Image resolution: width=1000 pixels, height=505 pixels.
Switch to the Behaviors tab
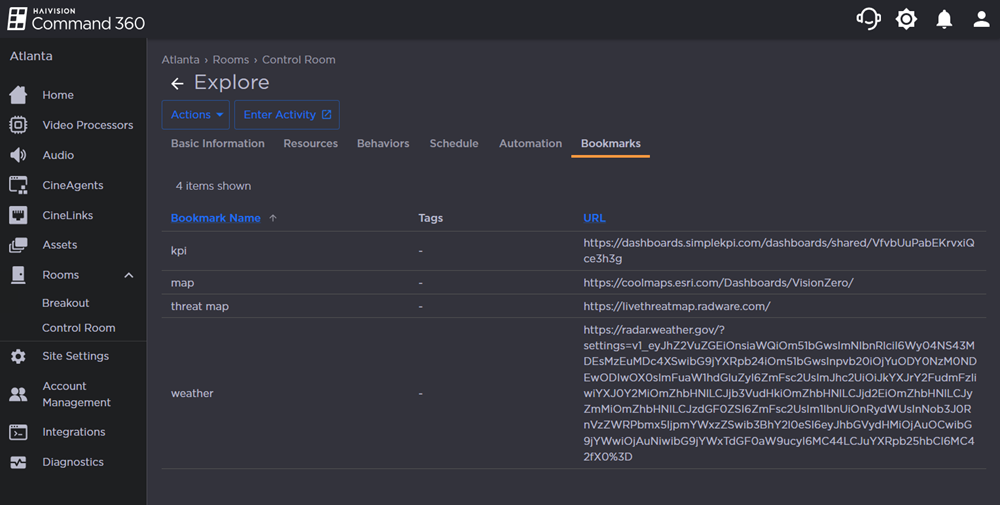[x=383, y=143]
